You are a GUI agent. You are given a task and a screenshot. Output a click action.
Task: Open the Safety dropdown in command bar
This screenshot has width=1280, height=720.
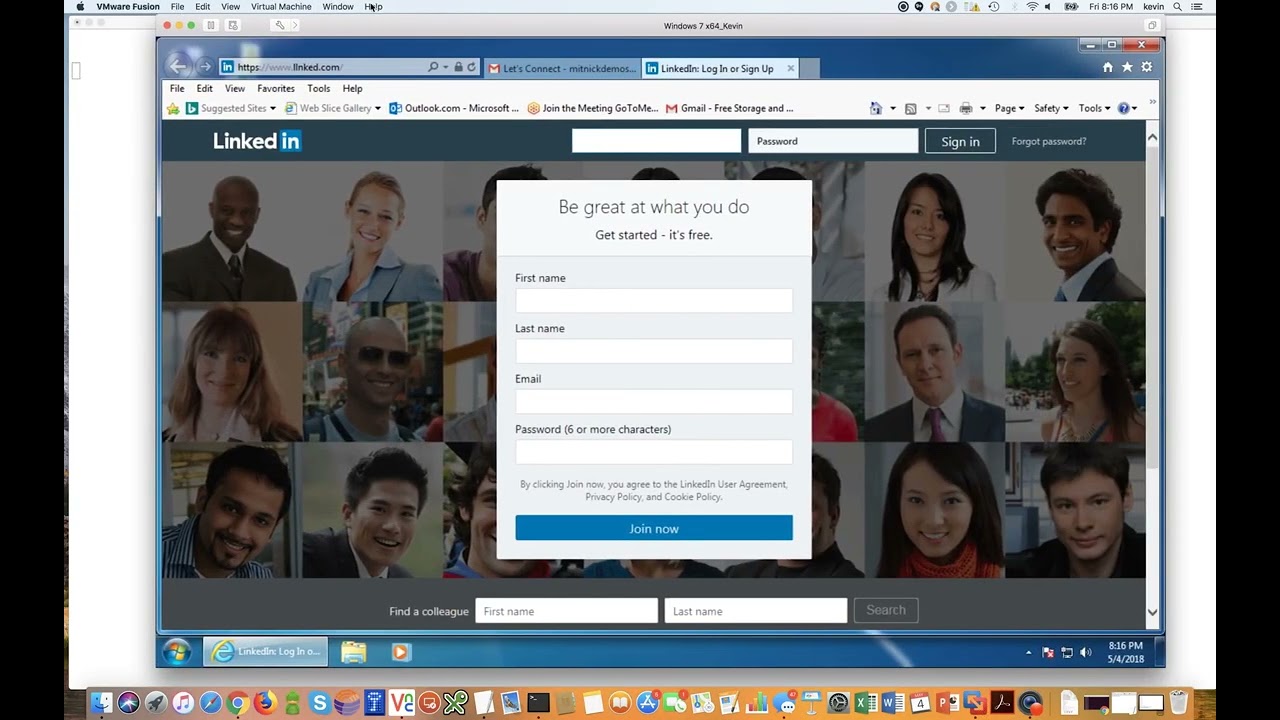pos(1051,108)
